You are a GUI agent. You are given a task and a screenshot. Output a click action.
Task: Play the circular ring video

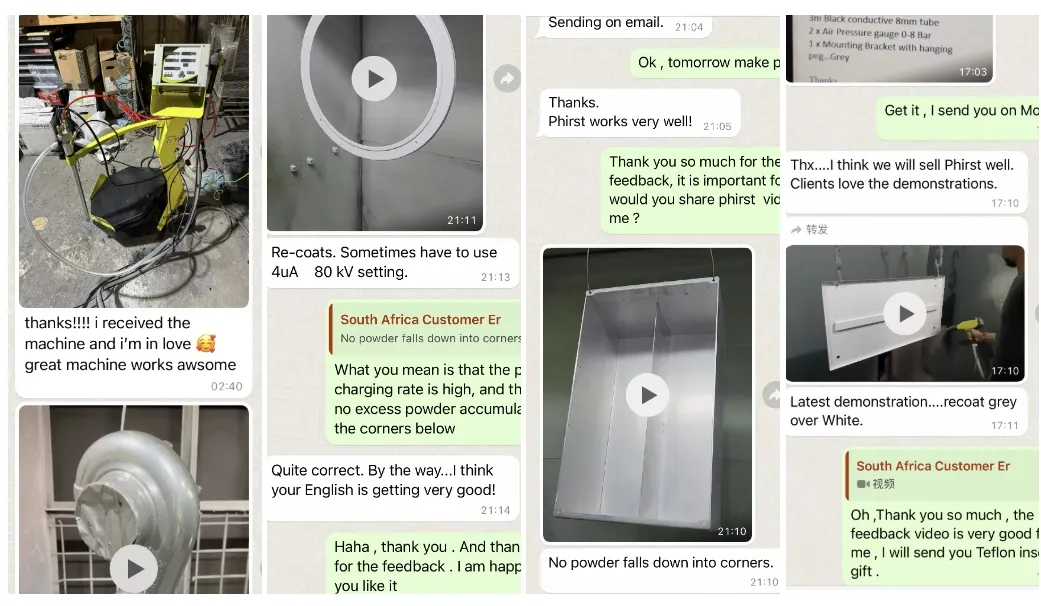tap(375, 79)
